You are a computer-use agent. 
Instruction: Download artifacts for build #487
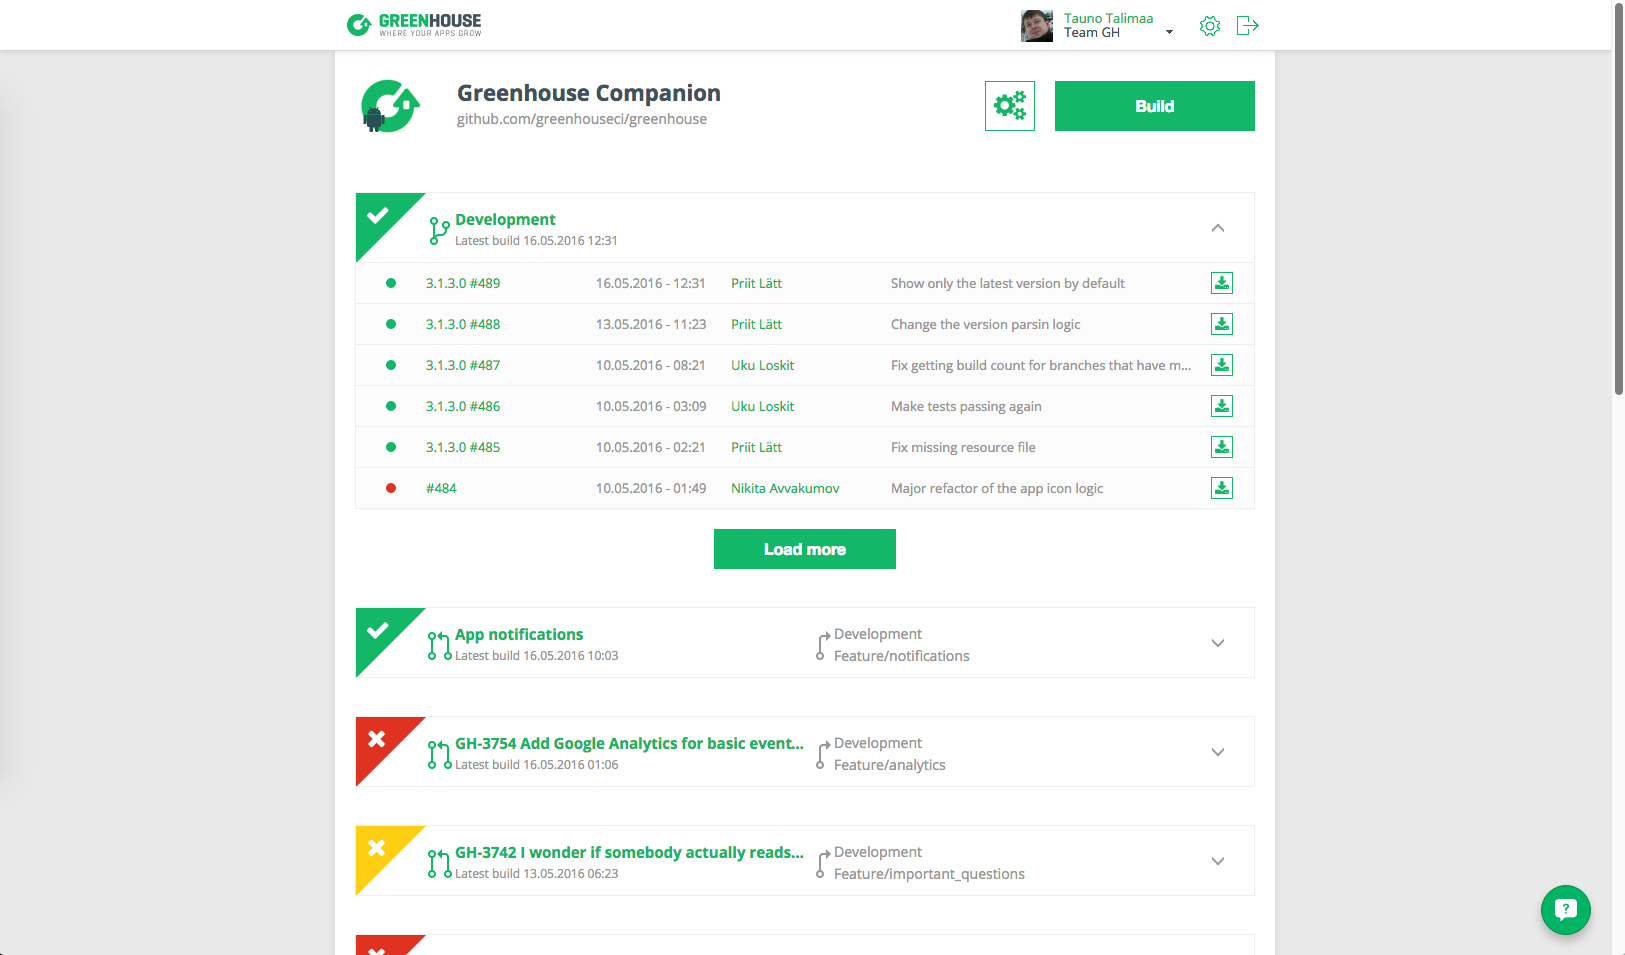coord(1222,365)
